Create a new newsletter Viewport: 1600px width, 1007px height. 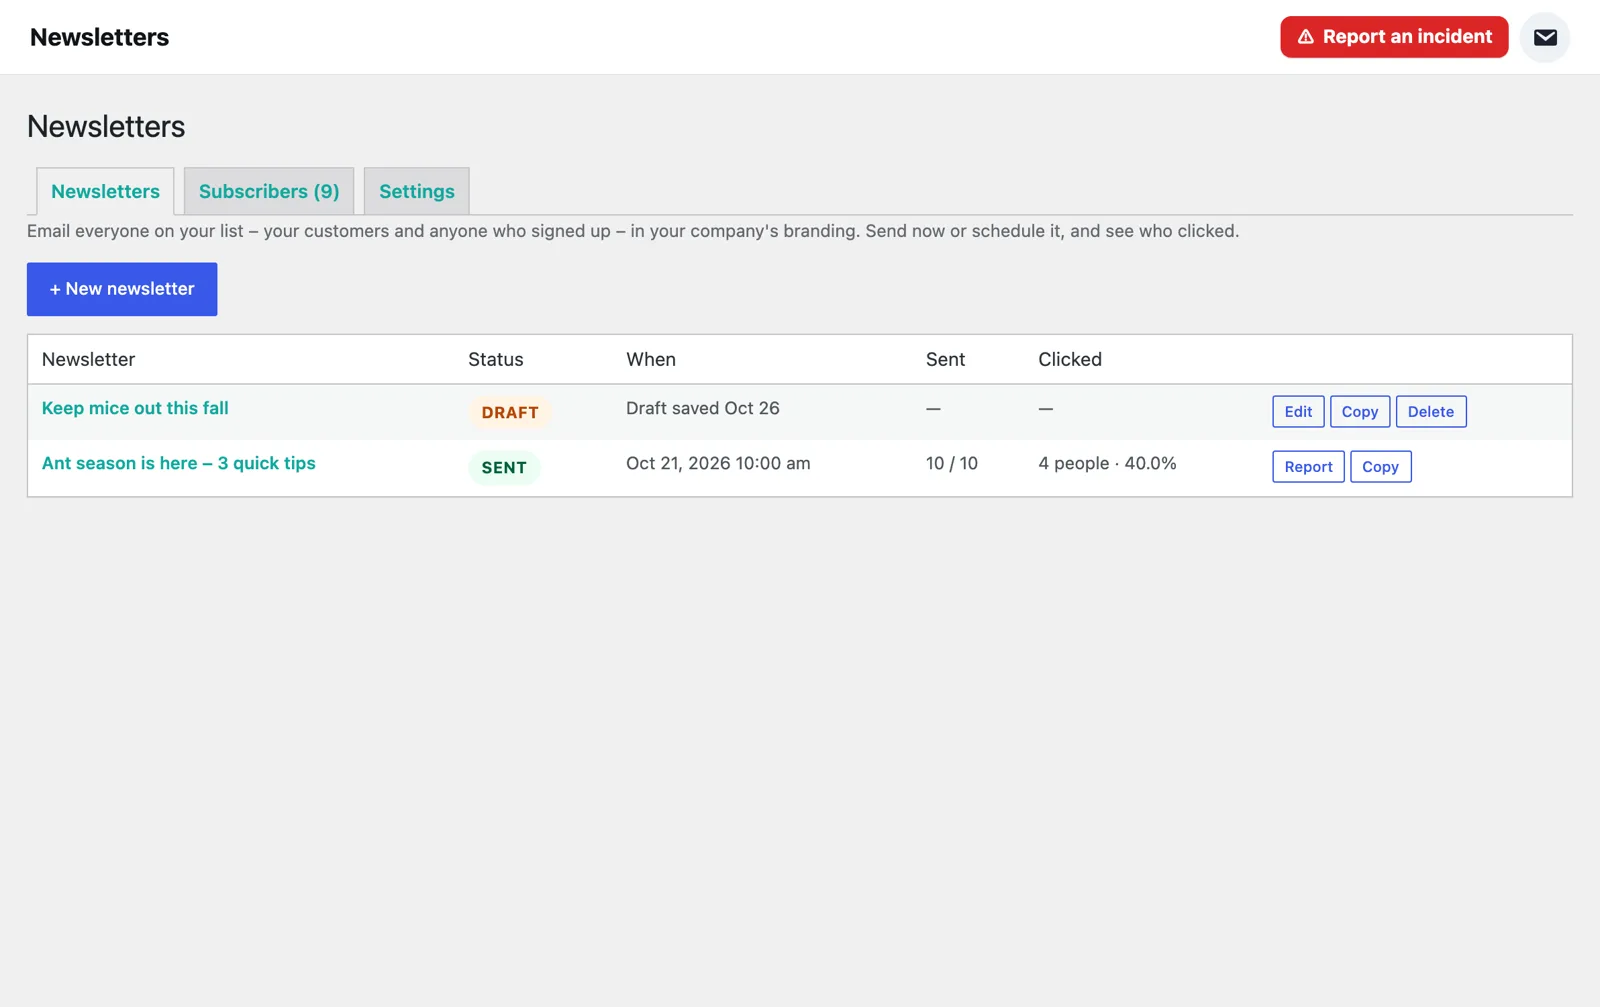click(122, 289)
